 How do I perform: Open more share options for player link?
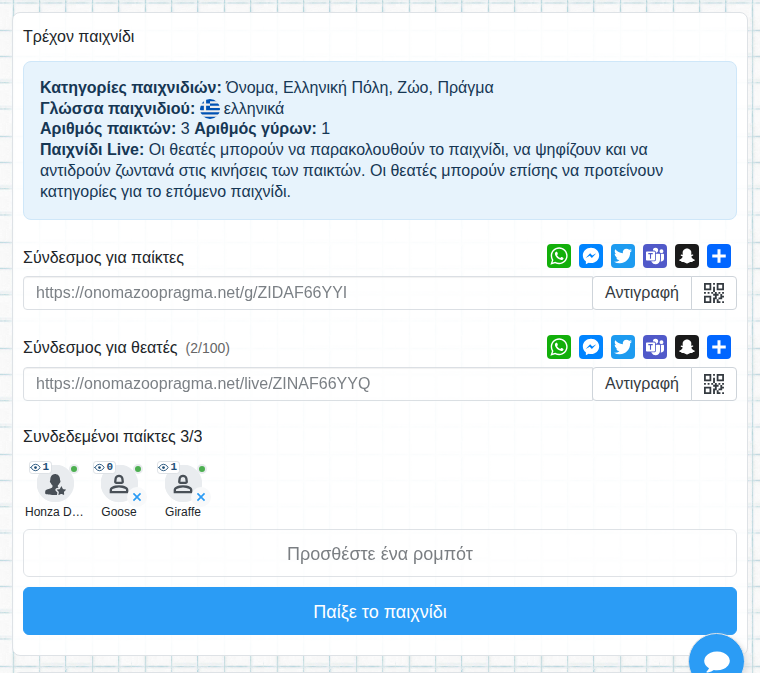point(719,256)
